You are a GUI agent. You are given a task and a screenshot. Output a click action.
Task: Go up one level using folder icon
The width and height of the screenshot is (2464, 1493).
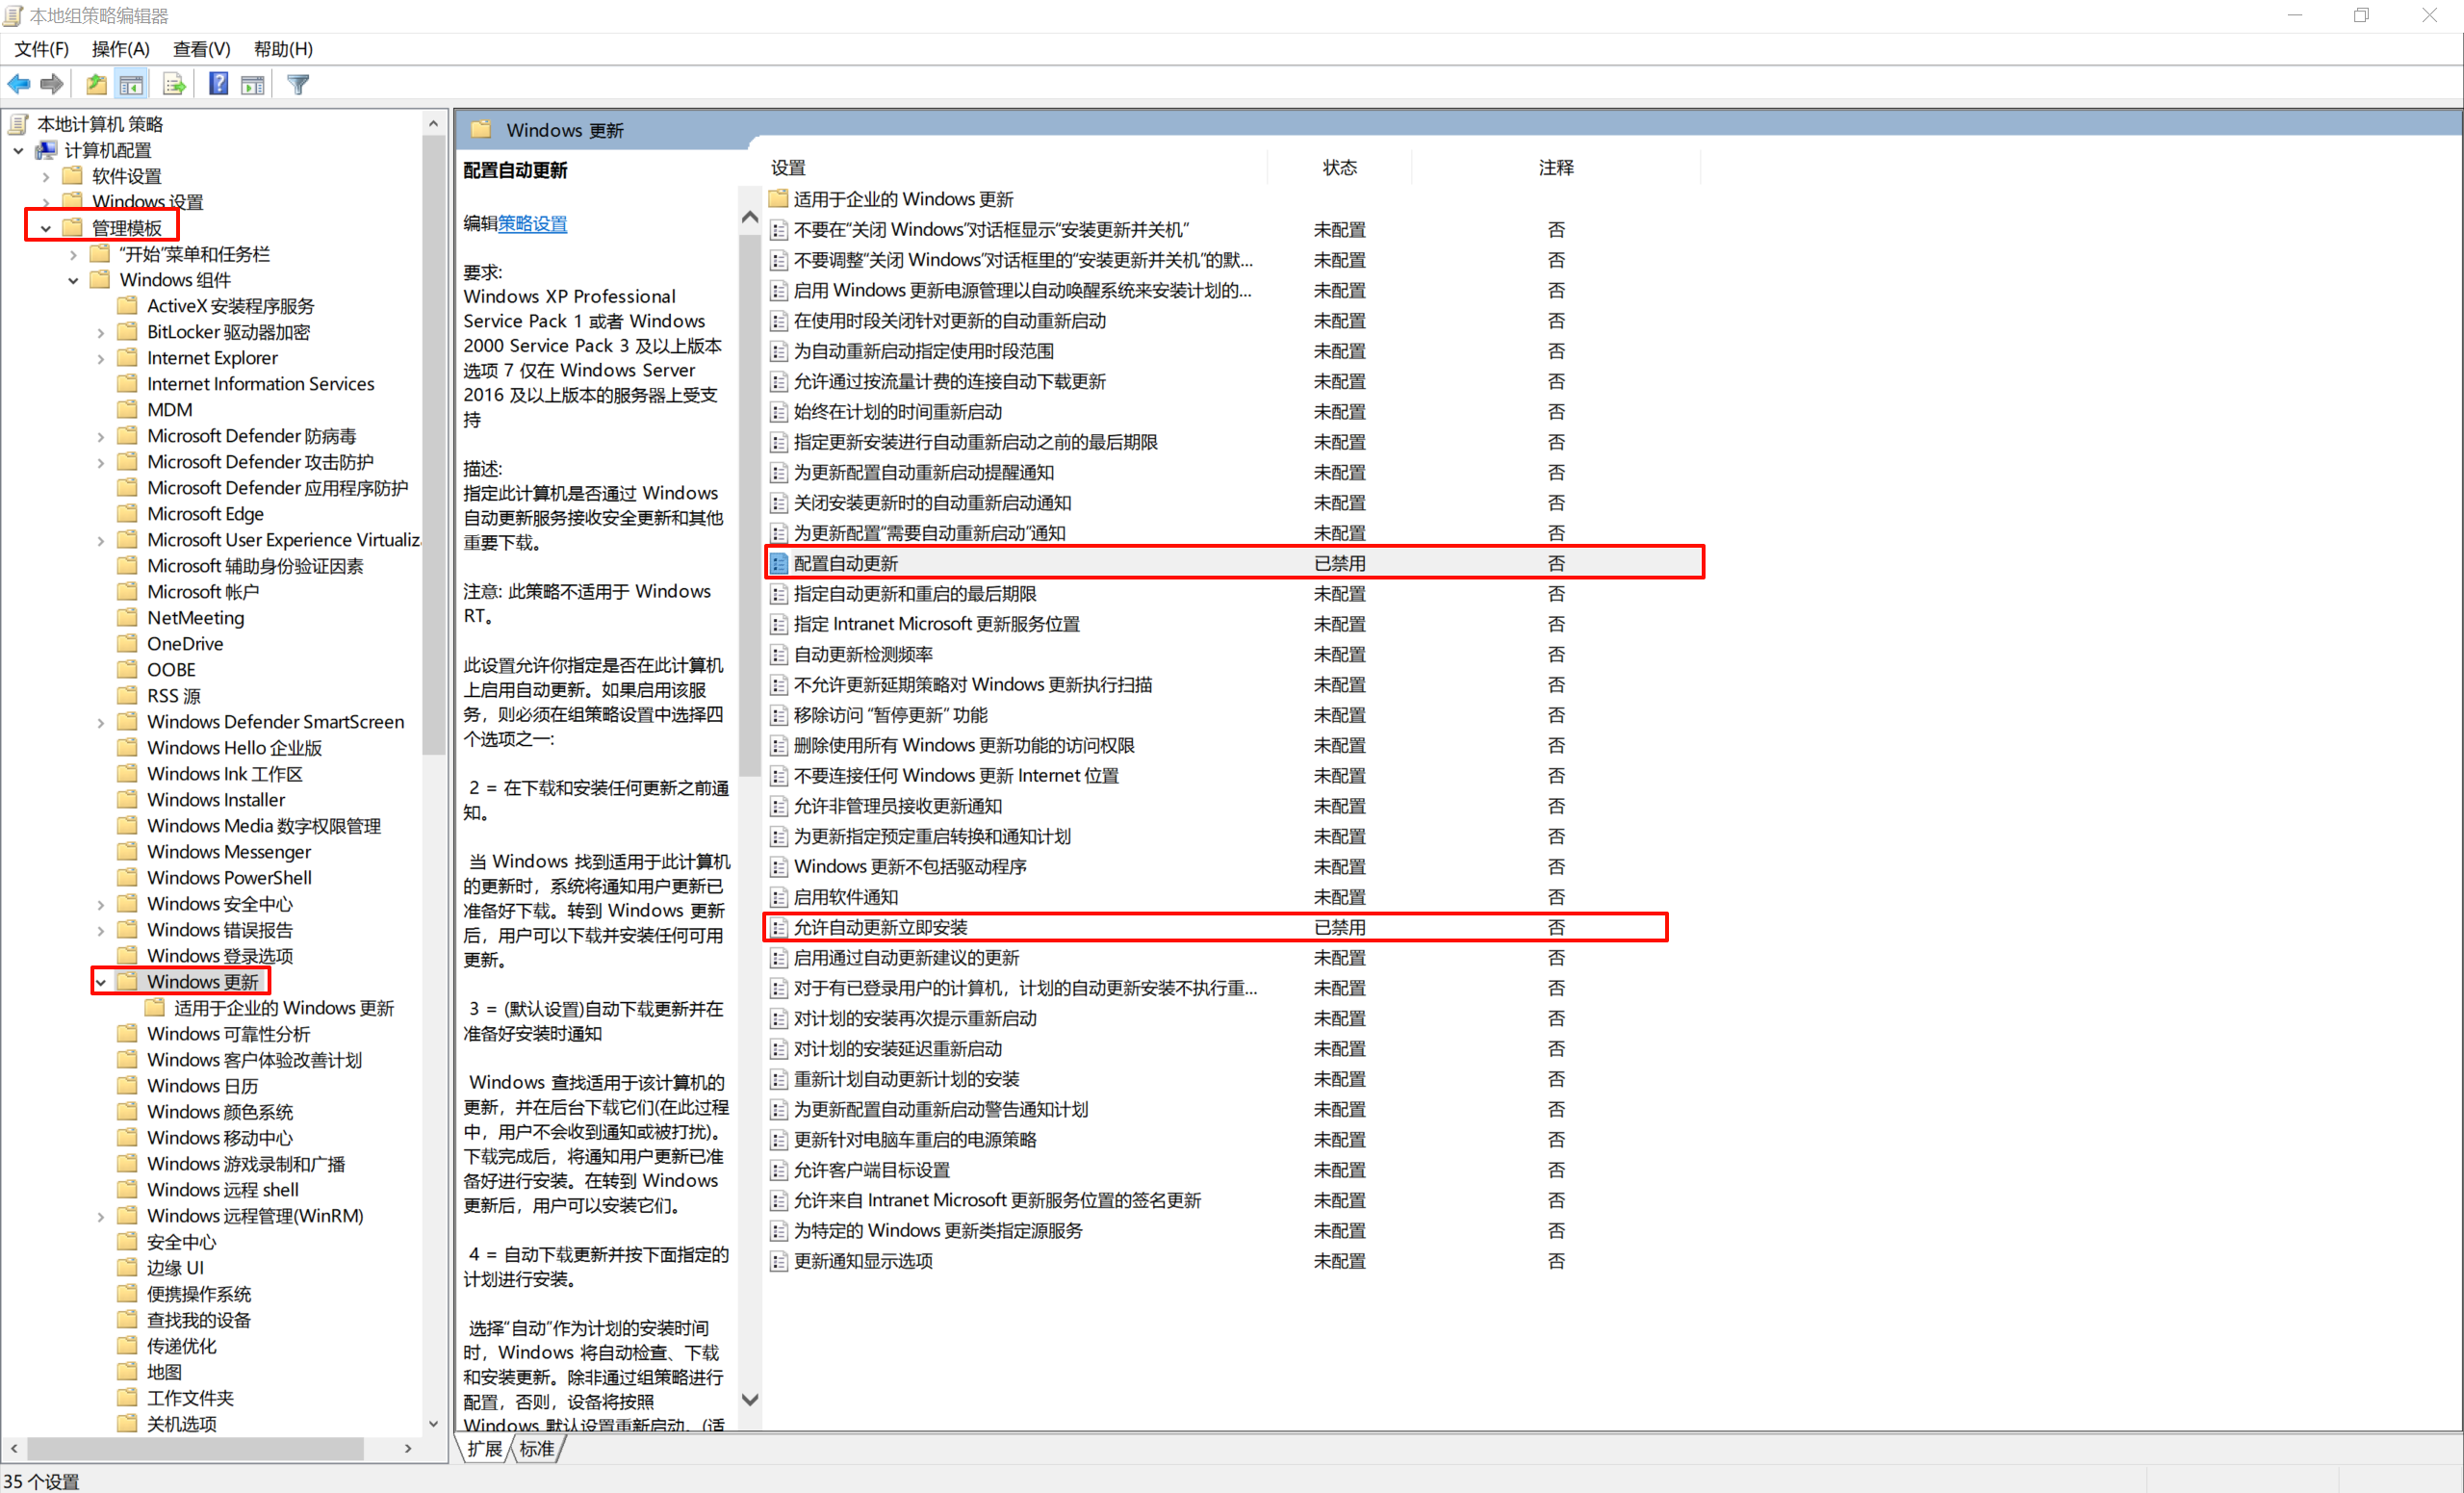click(x=96, y=85)
